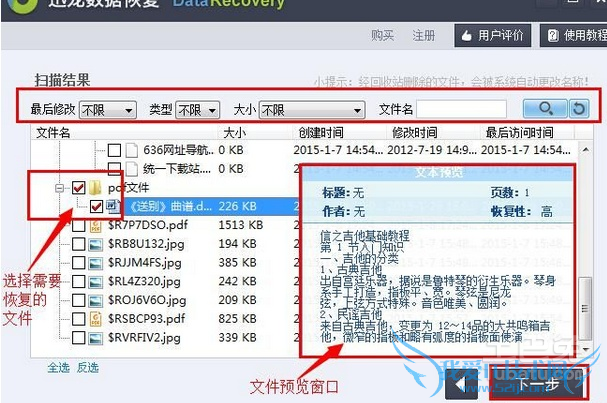The width and height of the screenshot is (607, 403).
Task: Click the image icon of $ROJ6V6O.jpg
Action: coord(95,300)
